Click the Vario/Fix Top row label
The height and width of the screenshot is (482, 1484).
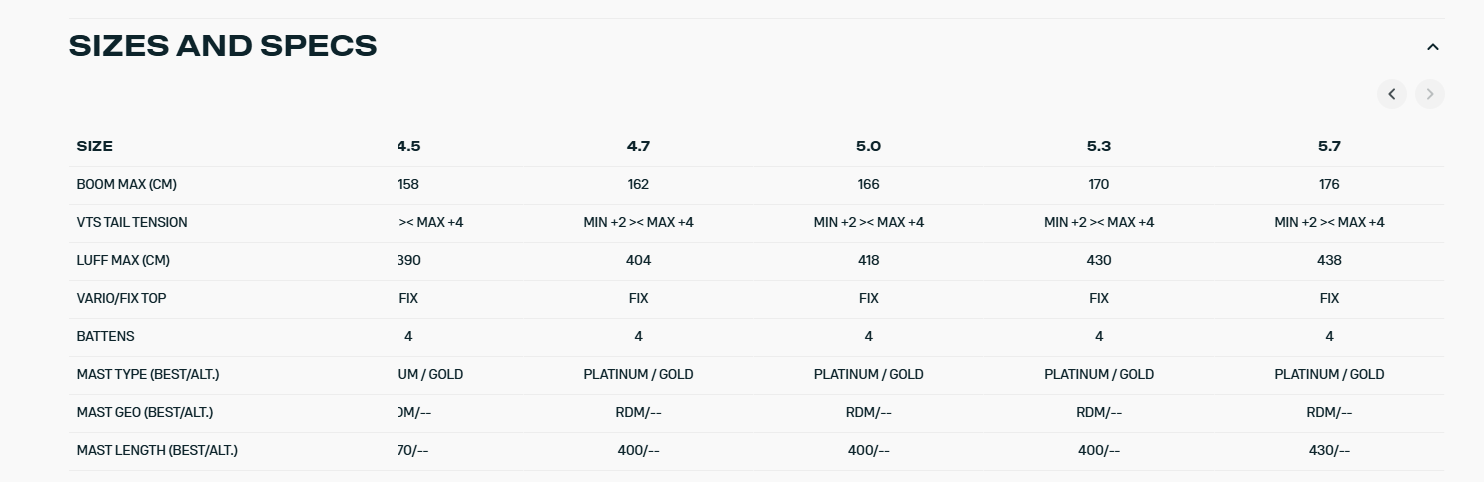point(121,298)
